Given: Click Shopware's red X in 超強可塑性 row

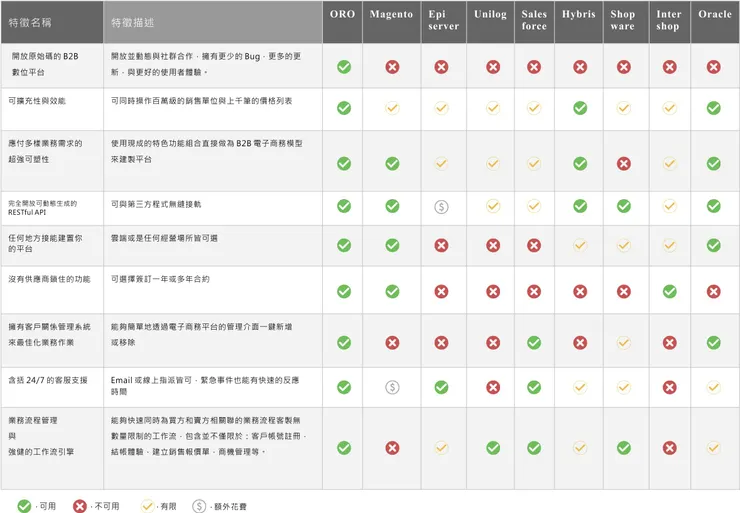Looking at the screenshot, I should [x=623, y=164].
